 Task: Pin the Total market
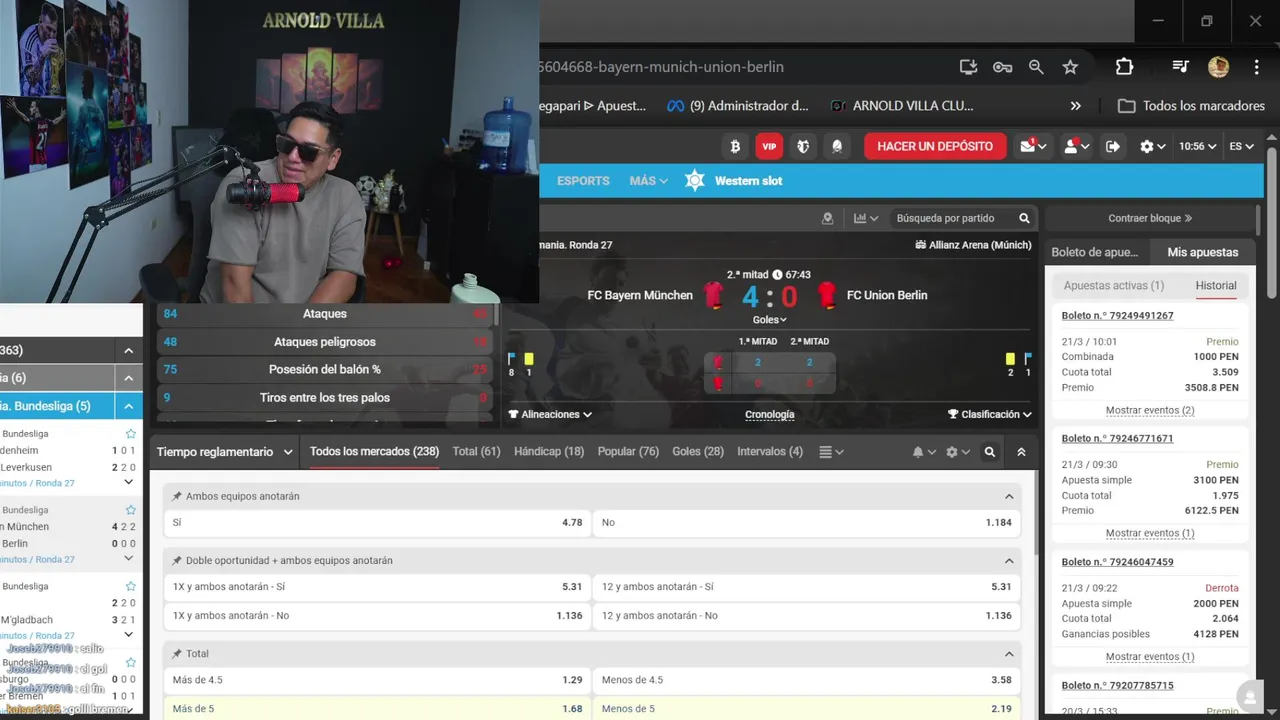click(177, 654)
